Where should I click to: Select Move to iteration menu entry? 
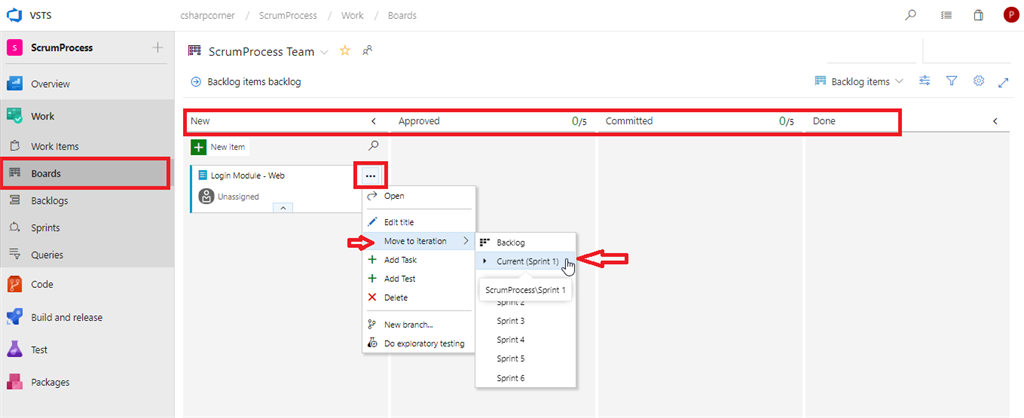pos(420,241)
